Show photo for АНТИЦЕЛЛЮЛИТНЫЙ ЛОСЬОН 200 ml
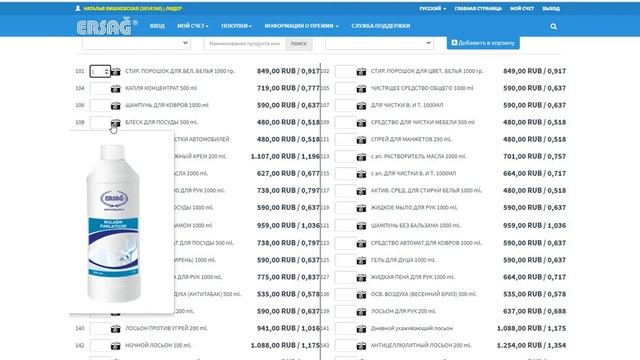The width and height of the screenshot is (640, 360). pyautogui.click(x=361, y=346)
